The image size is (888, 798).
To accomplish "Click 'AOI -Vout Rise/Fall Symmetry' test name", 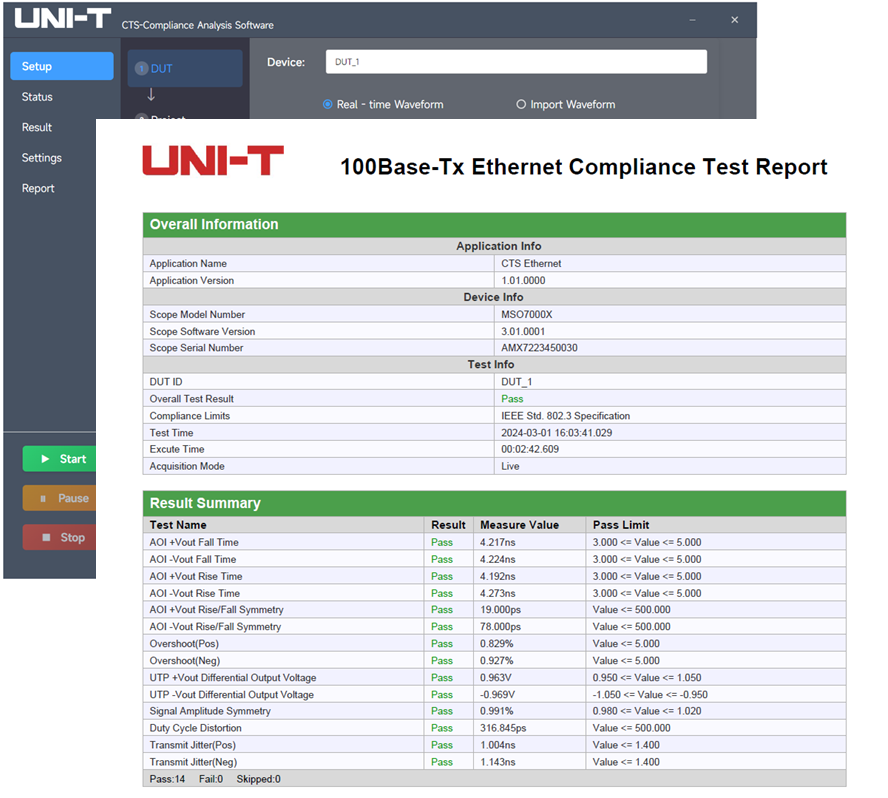I will tap(215, 626).
